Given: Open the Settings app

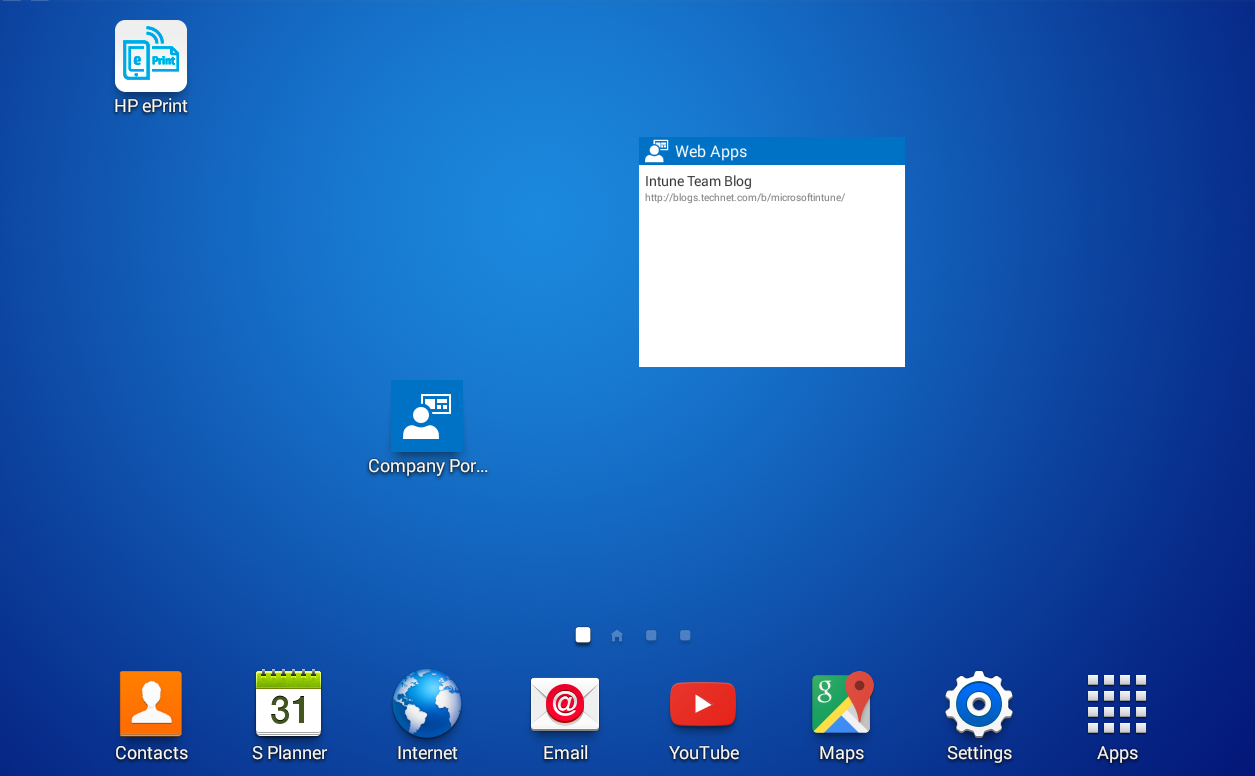Looking at the screenshot, I should tap(978, 703).
